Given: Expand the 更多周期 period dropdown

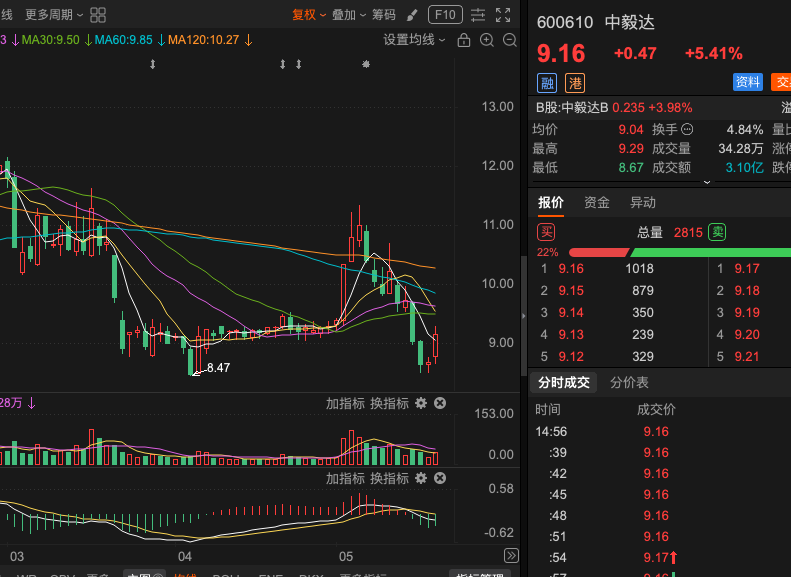Looking at the screenshot, I should coord(54,15).
